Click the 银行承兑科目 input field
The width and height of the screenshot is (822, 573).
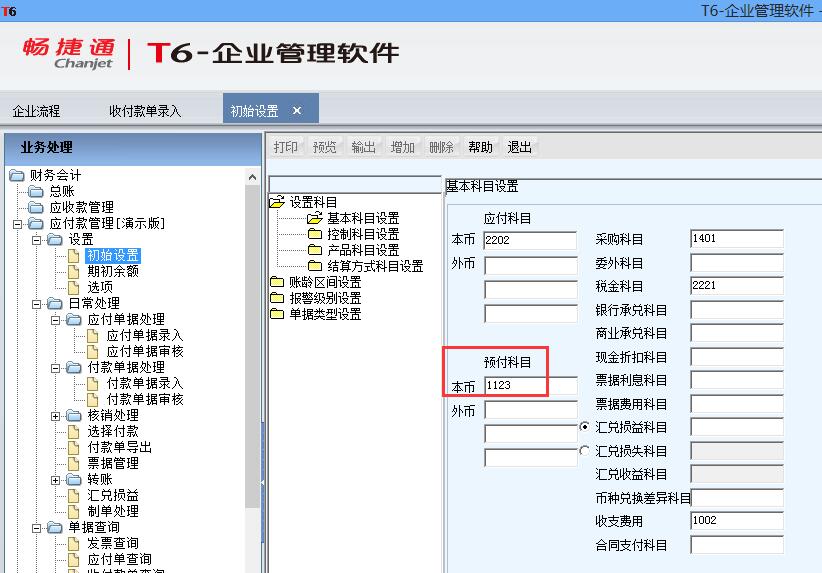point(737,310)
